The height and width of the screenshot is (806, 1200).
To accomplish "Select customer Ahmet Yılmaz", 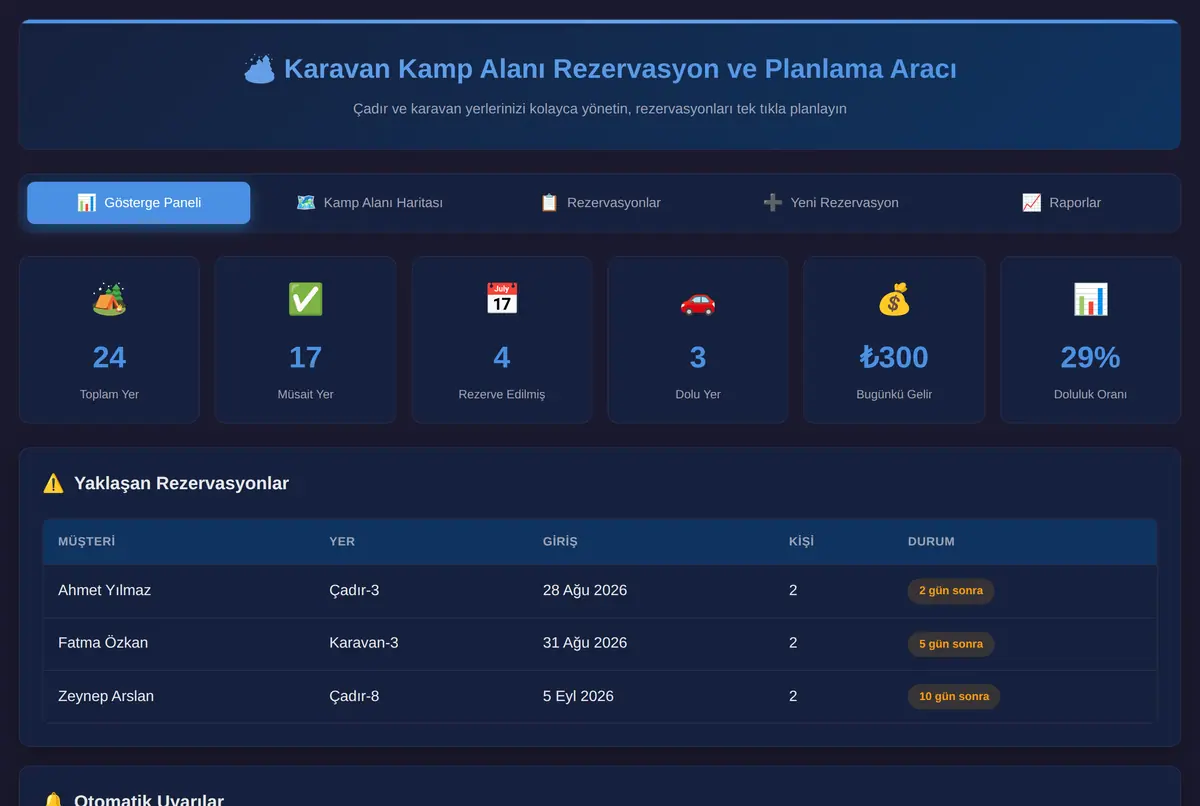I will pyautogui.click(x=105, y=590).
